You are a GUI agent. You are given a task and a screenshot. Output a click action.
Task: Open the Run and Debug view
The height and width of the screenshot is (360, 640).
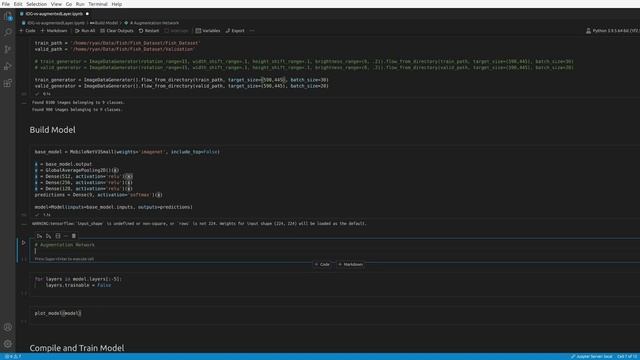click(8, 67)
